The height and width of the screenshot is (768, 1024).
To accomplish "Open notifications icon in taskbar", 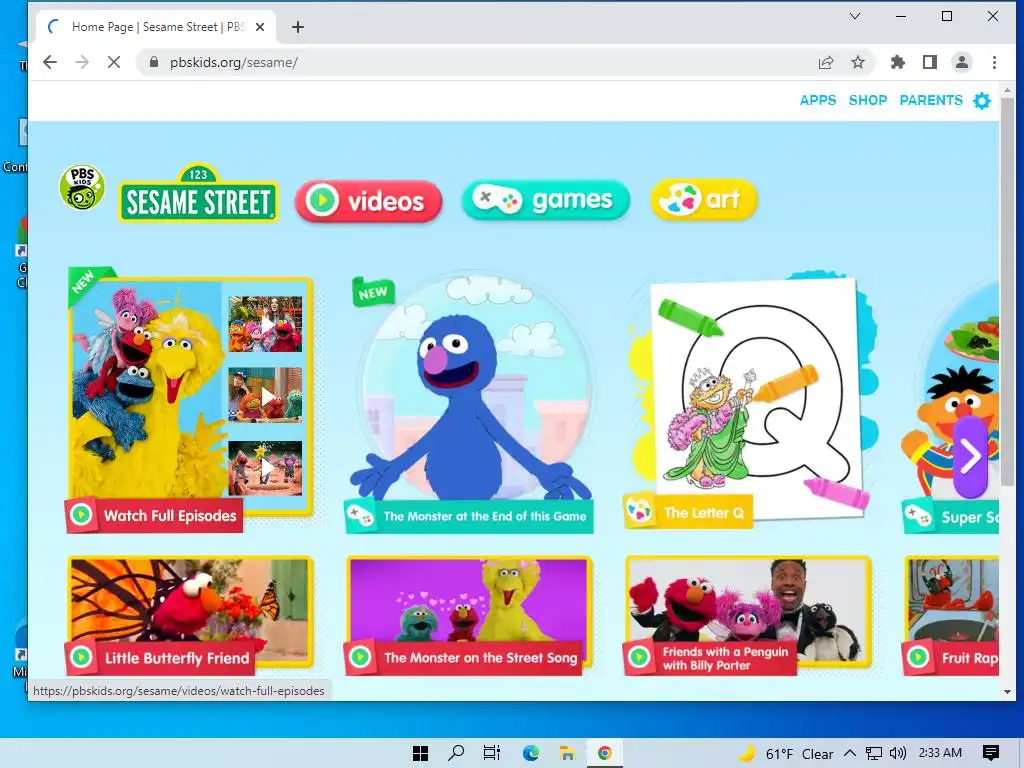I will click(x=990, y=753).
